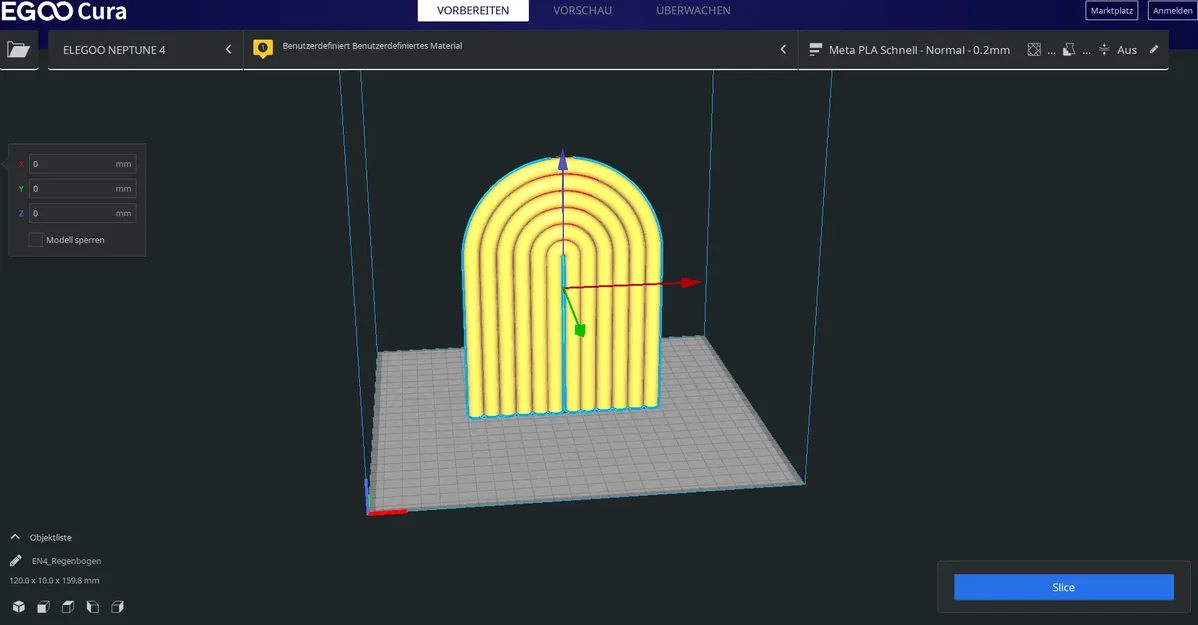The image size is (1198, 625).
Task: Collapse the Objektliste panel
Action: click(15, 537)
